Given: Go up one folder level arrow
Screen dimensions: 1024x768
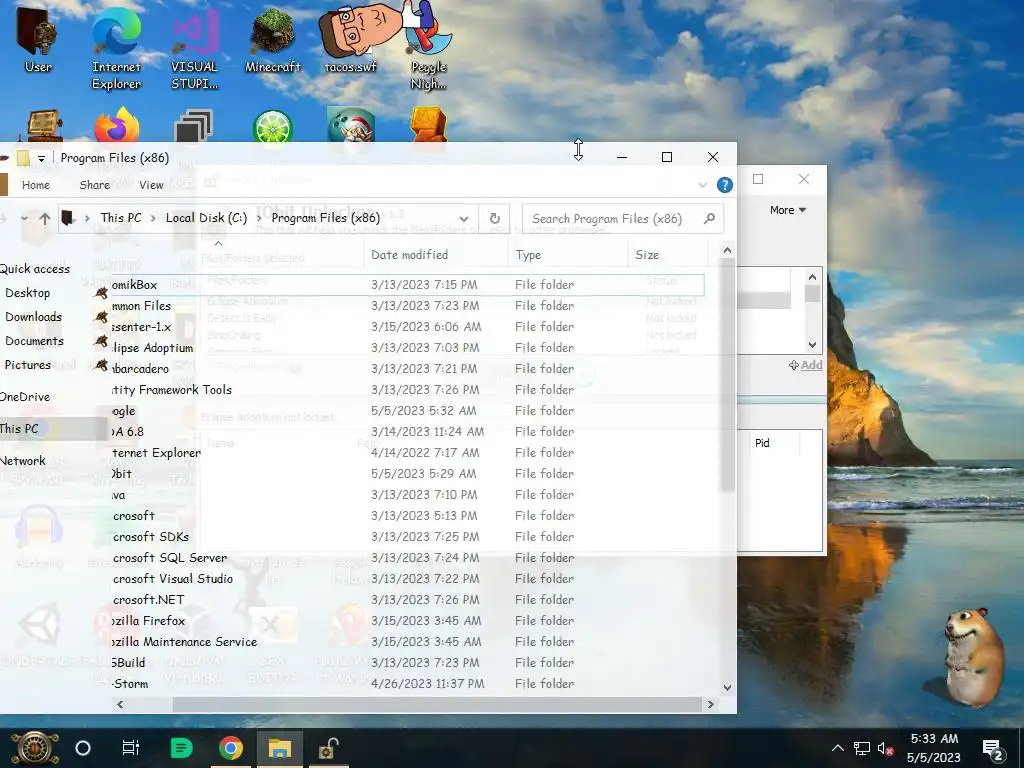Looking at the screenshot, I should [44, 219].
